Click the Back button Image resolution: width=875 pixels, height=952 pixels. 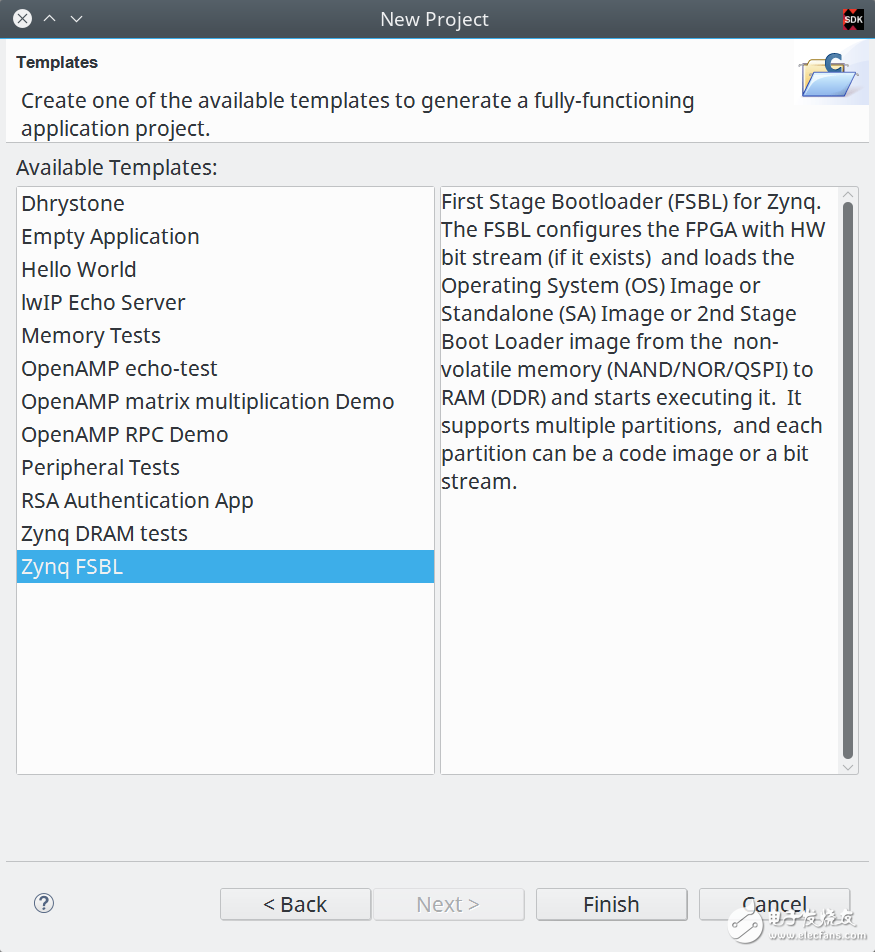pos(295,904)
